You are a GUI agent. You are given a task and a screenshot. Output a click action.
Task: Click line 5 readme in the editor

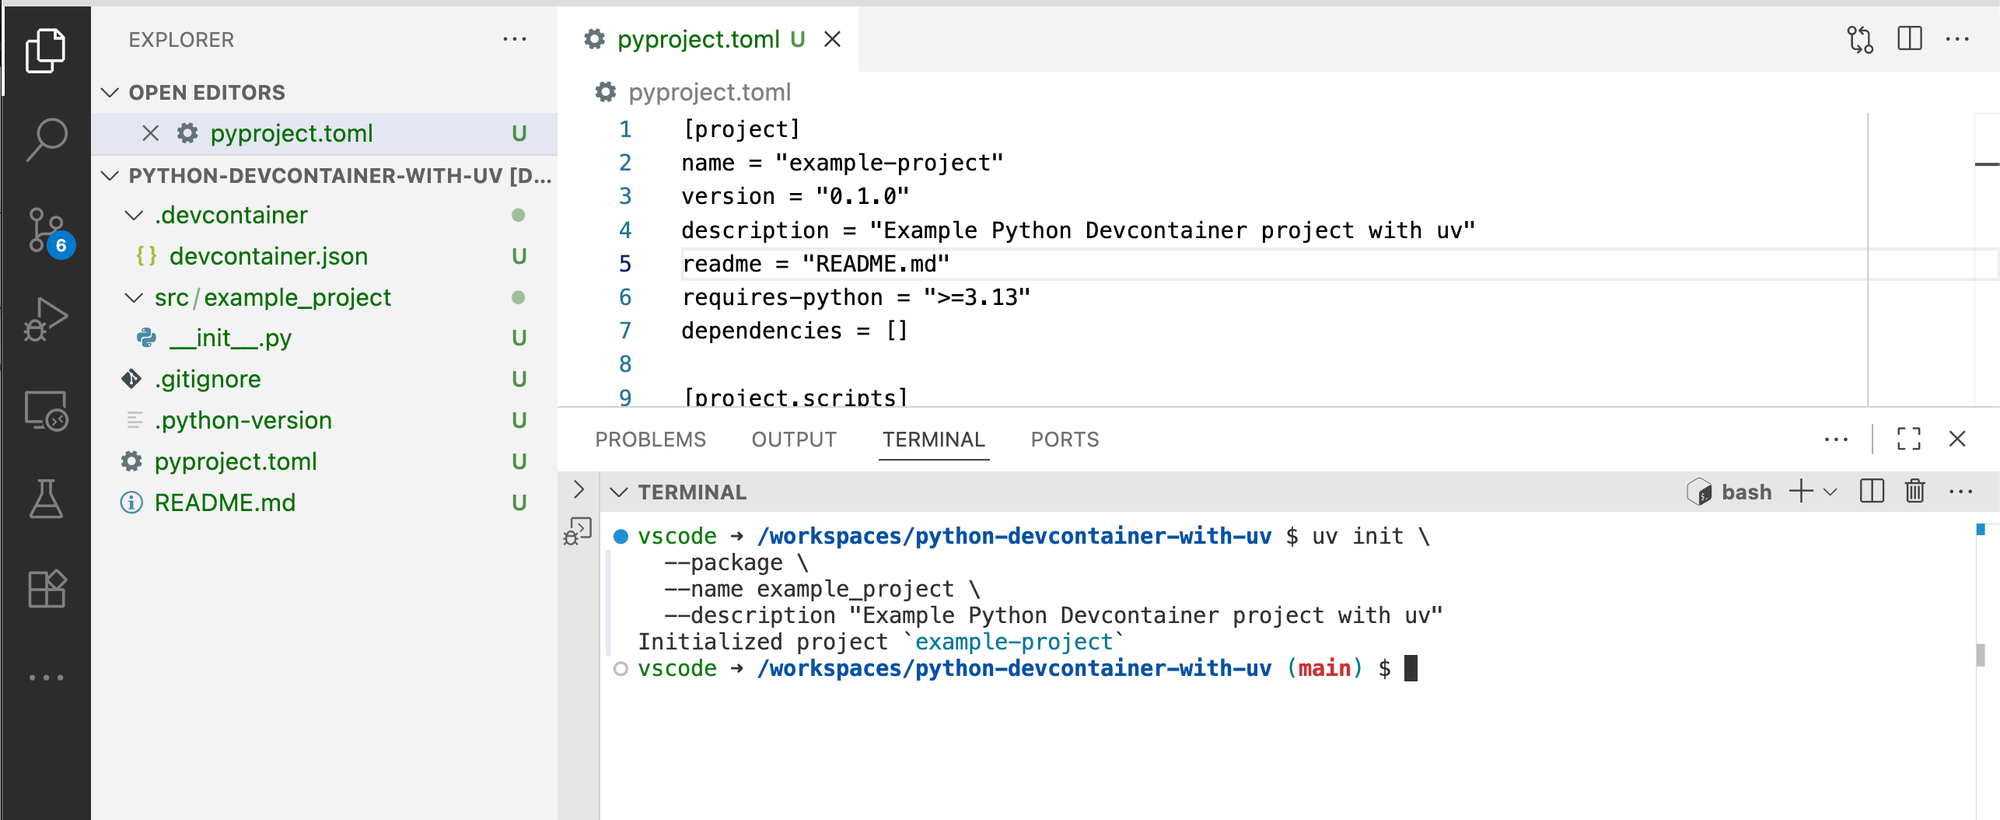[815, 264]
